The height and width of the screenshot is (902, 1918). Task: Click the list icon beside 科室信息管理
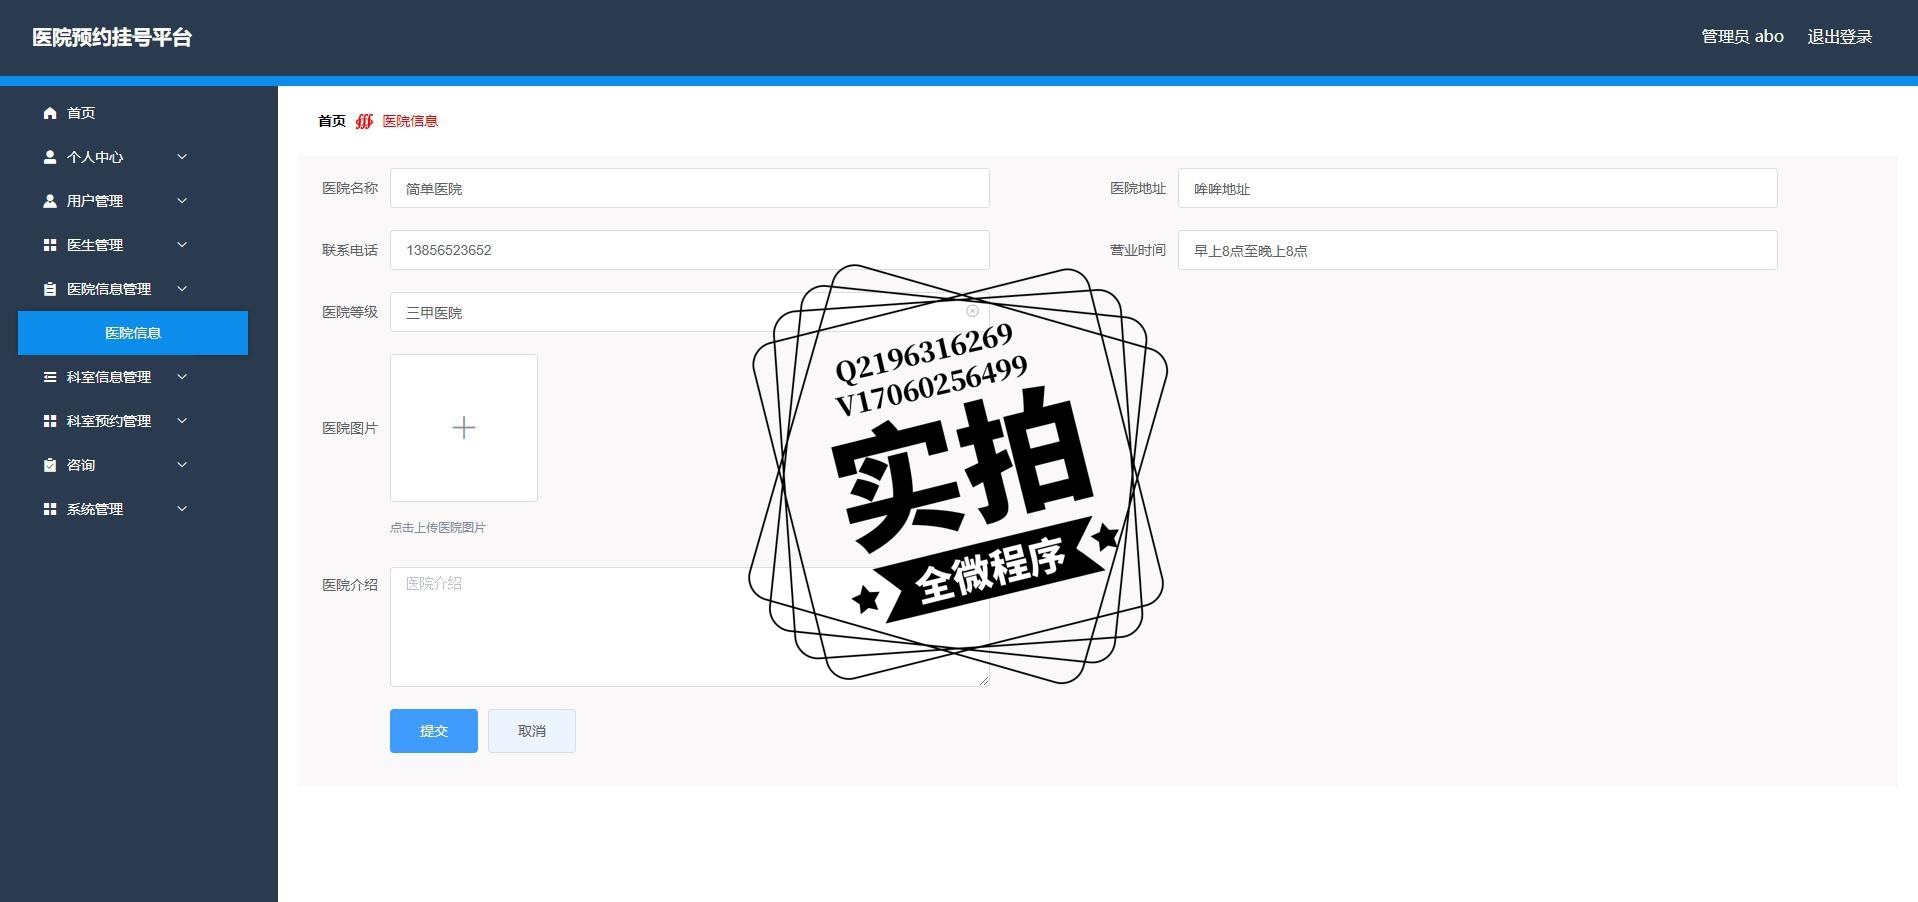(x=50, y=377)
